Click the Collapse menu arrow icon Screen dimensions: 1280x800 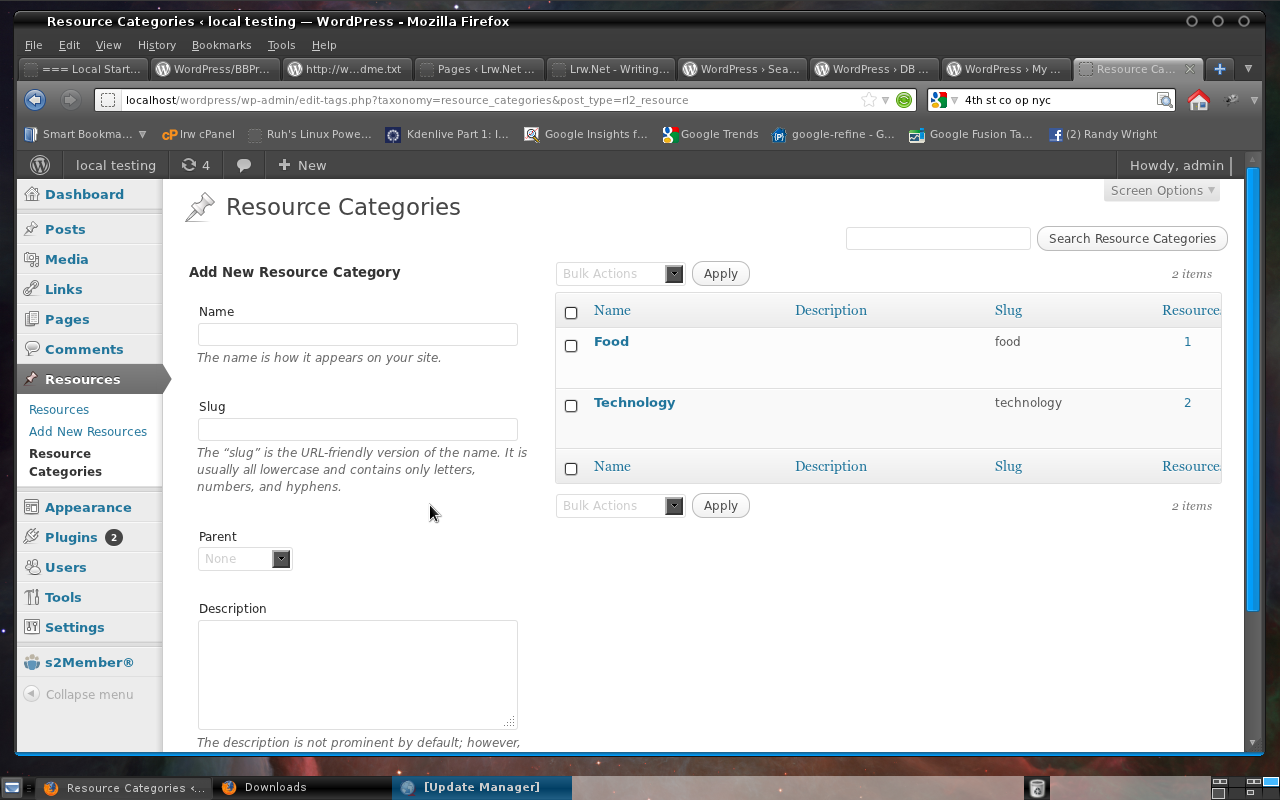31,694
